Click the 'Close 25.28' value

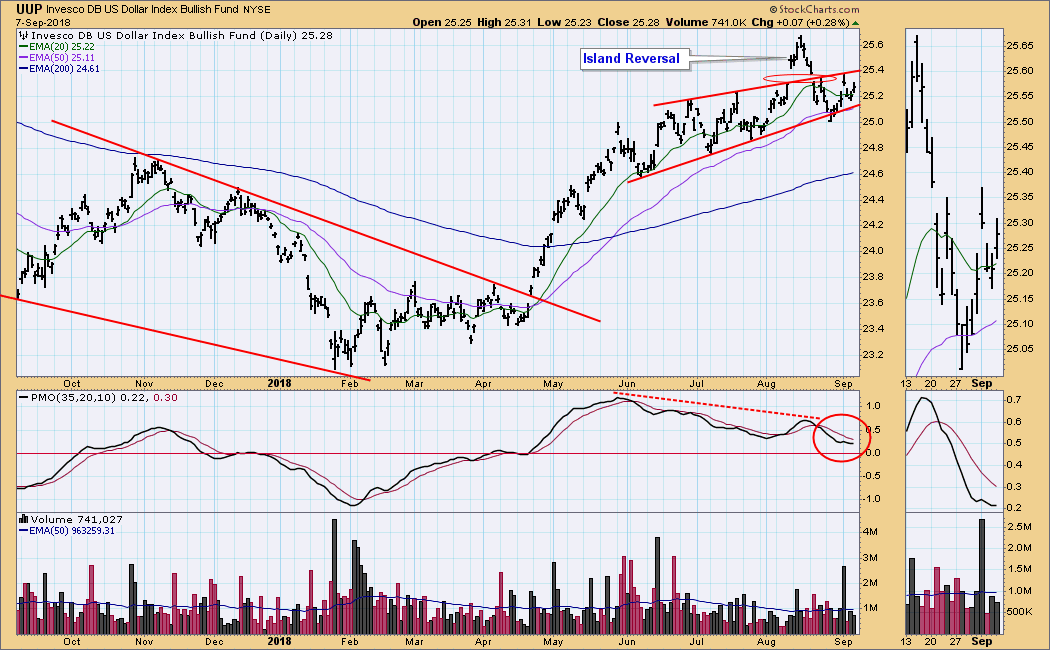[x=628, y=22]
